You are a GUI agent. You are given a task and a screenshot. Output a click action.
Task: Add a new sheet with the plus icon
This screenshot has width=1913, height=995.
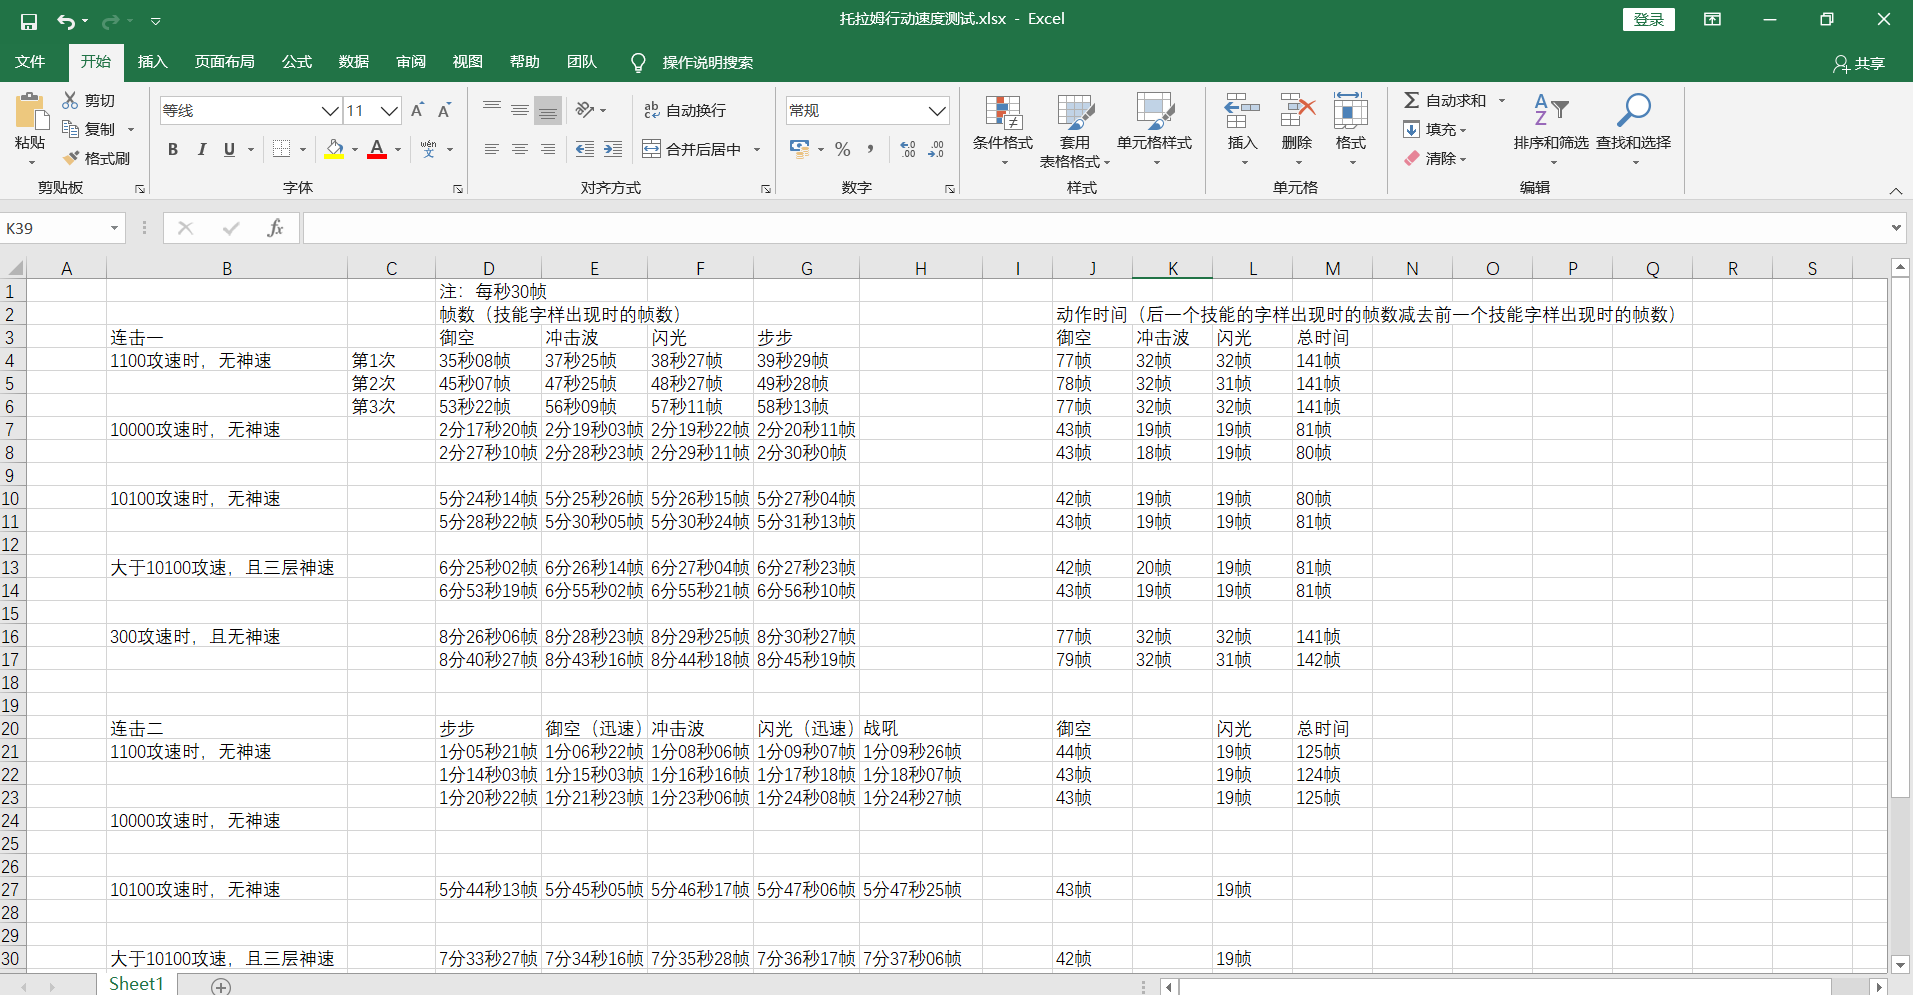(221, 986)
